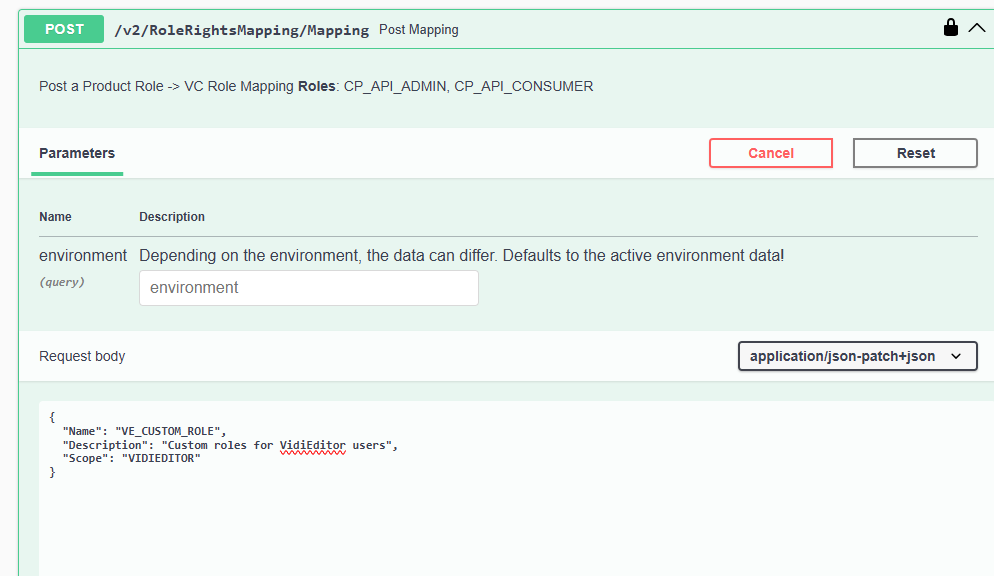
Task: Click the "Scope": "VIDIEDITOR" line in JSON body
Action: (x=131, y=458)
